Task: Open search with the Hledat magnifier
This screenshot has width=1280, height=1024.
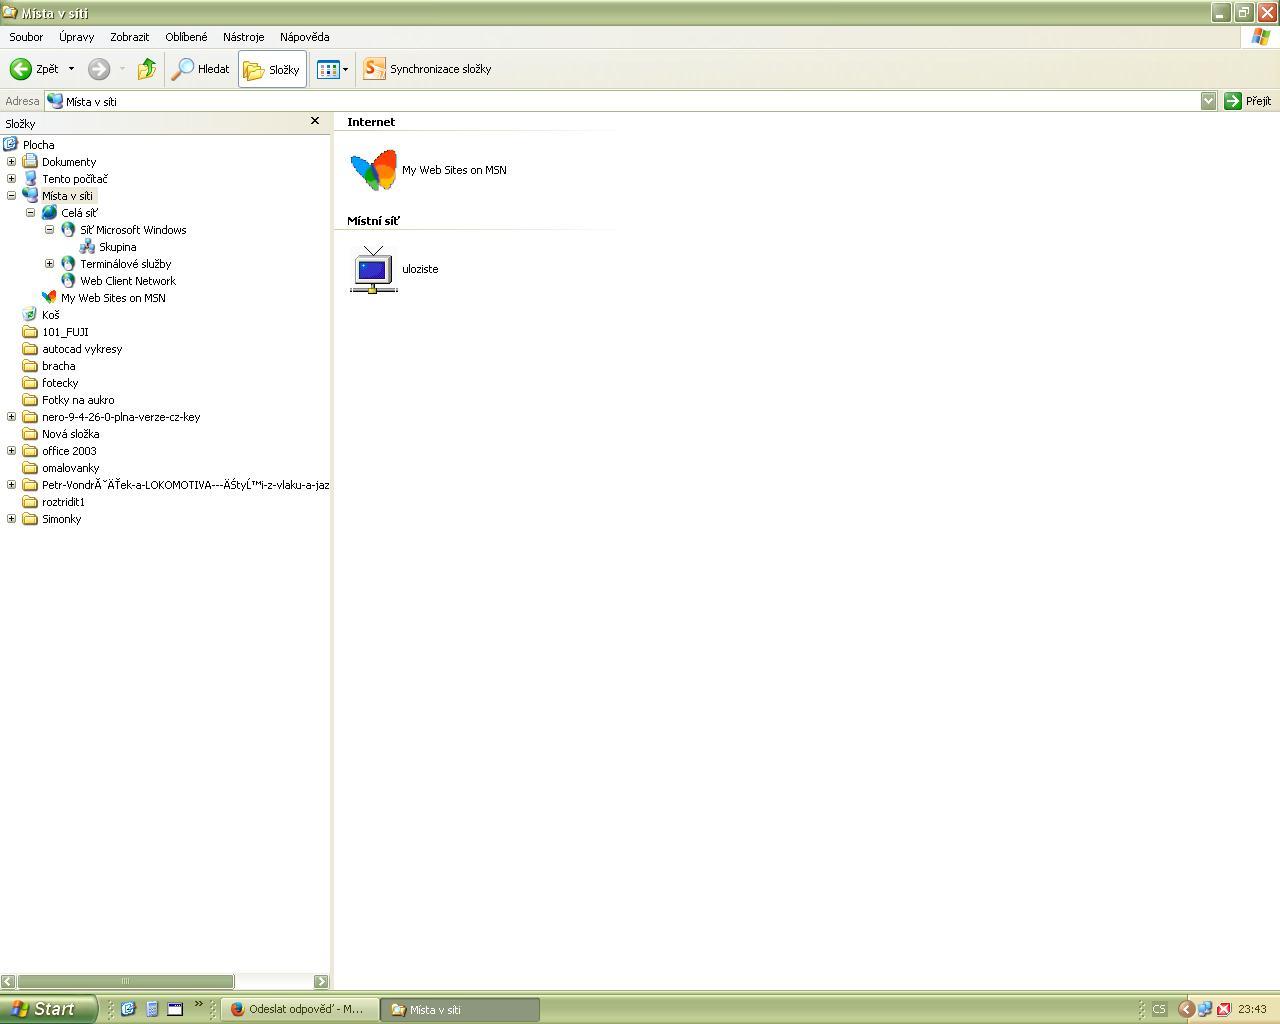Action: (x=183, y=69)
